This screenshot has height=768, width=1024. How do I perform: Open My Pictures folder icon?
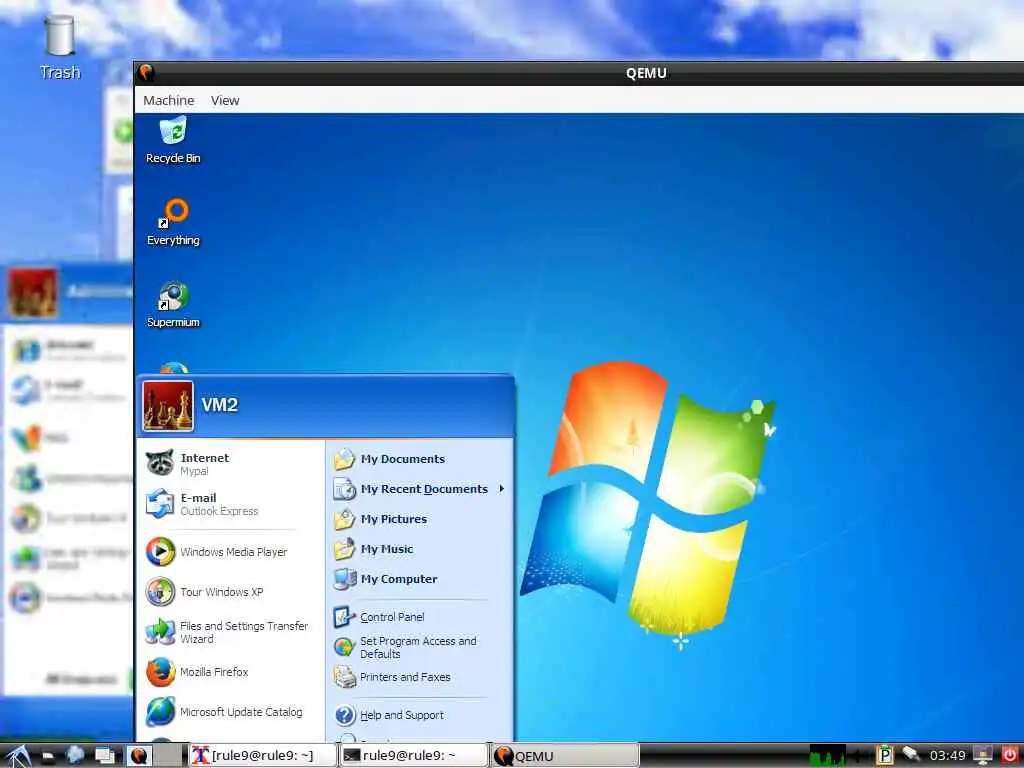344,519
